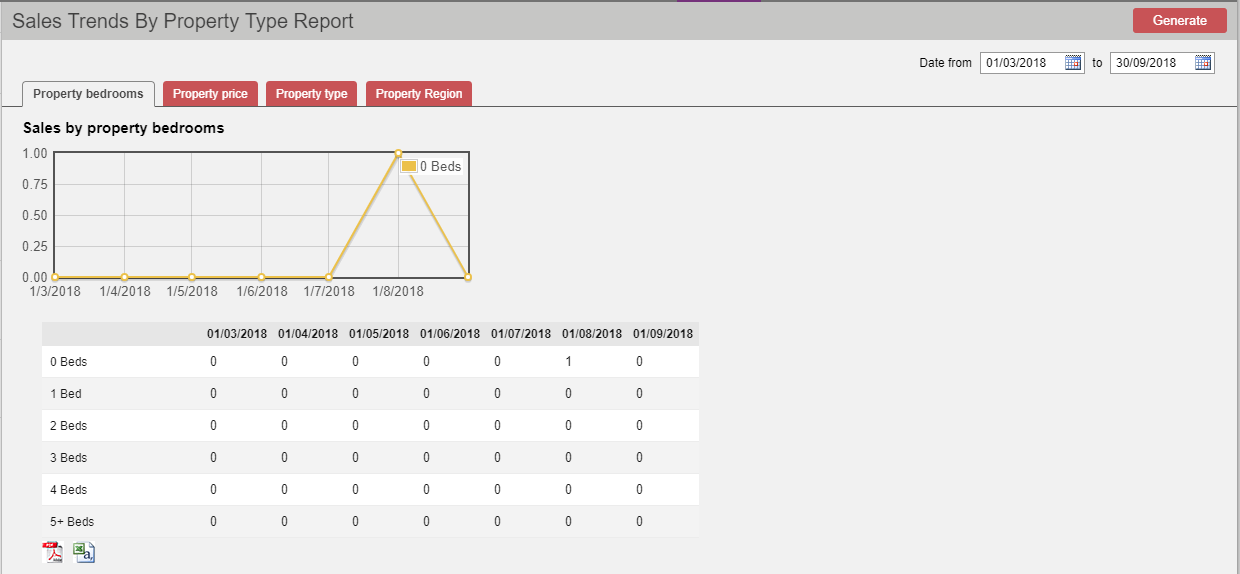
Task: Click the 1/5/2018 chart axis label
Action: click(192, 291)
